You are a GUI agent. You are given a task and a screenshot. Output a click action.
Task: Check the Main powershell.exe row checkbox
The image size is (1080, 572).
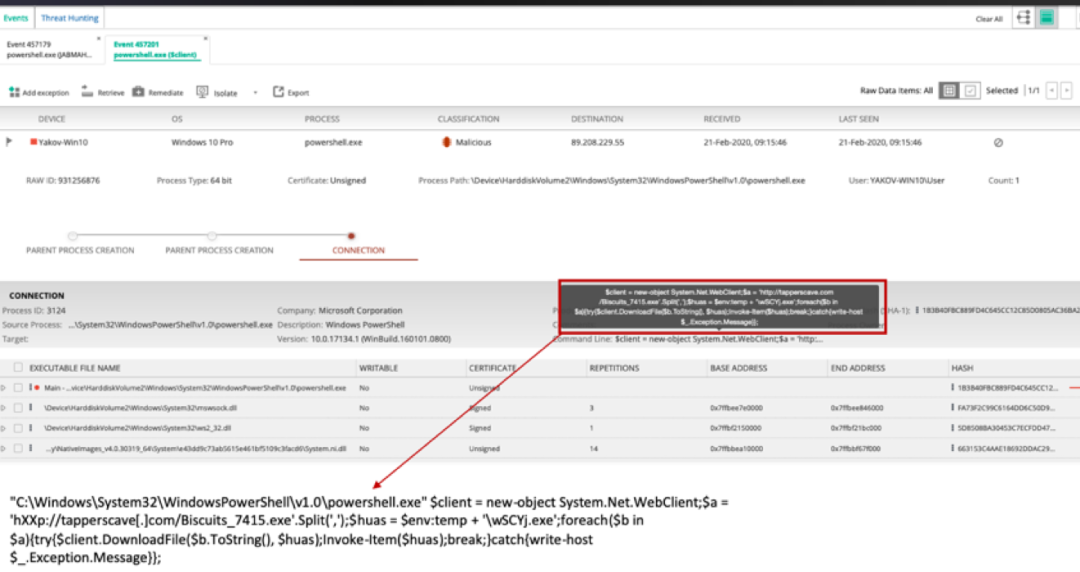(18, 388)
